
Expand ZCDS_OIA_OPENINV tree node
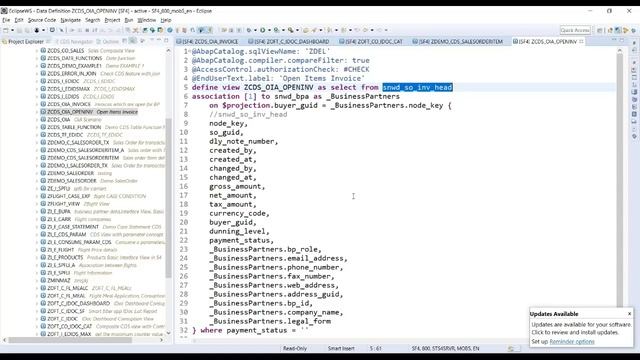pyautogui.click(x=37, y=112)
